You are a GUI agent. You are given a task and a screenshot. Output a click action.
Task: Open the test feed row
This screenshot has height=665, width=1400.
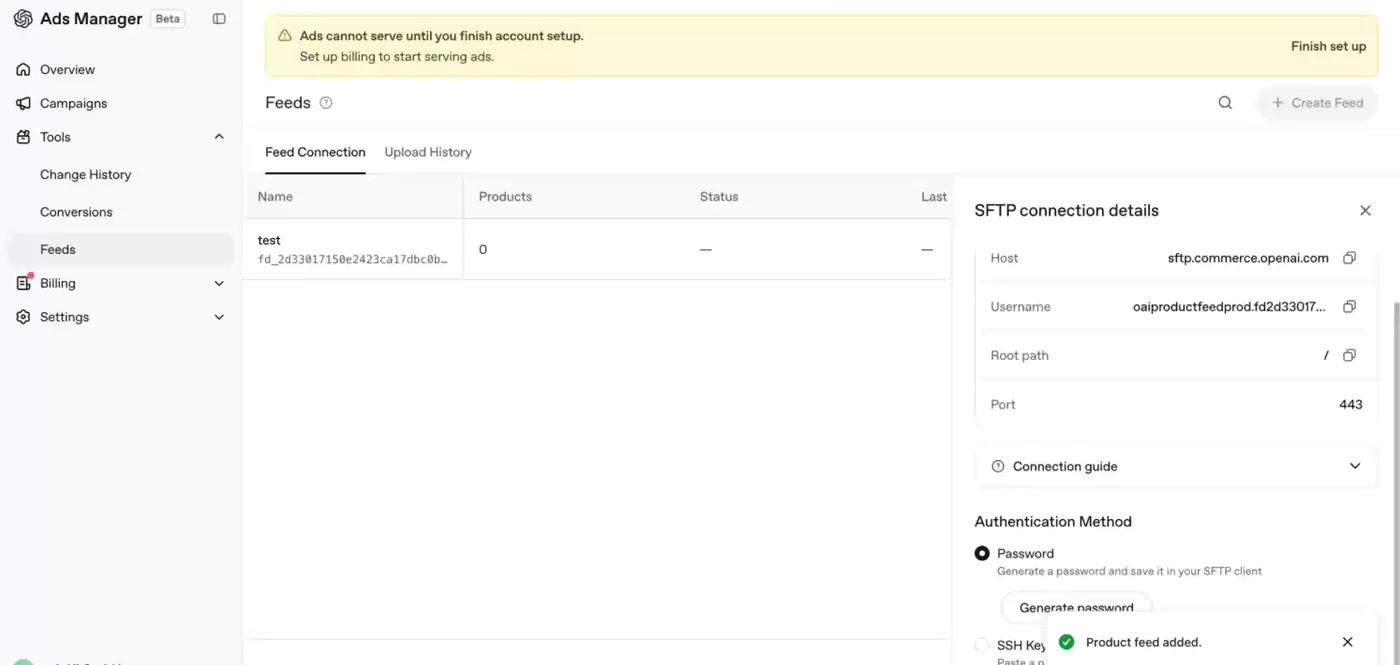point(597,250)
